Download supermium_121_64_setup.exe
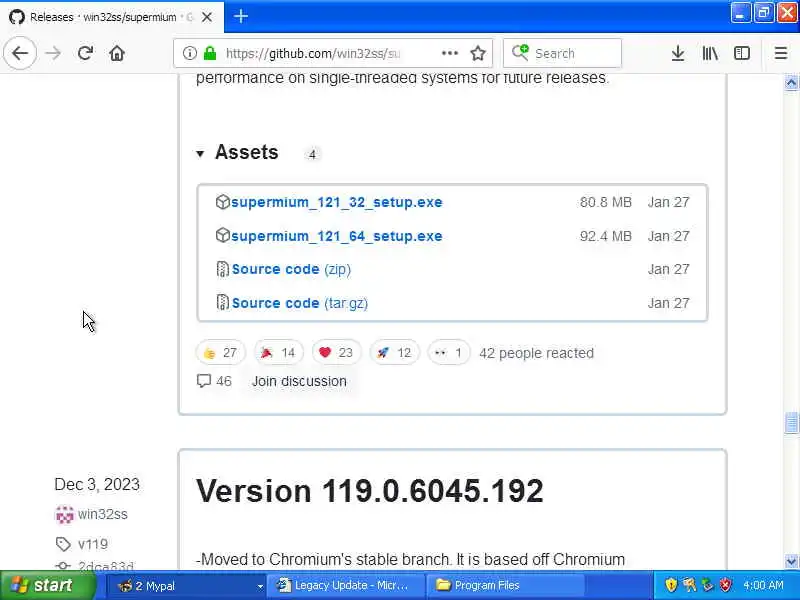This screenshot has height=600, width=800. coord(337,236)
